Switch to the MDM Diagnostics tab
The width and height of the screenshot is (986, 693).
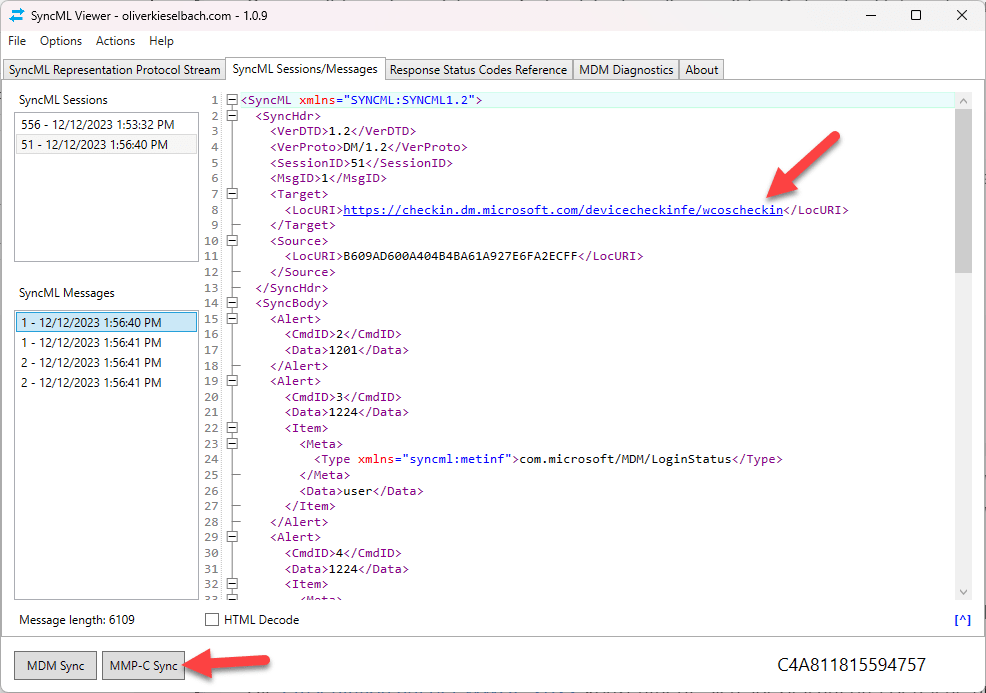(625, 69)
